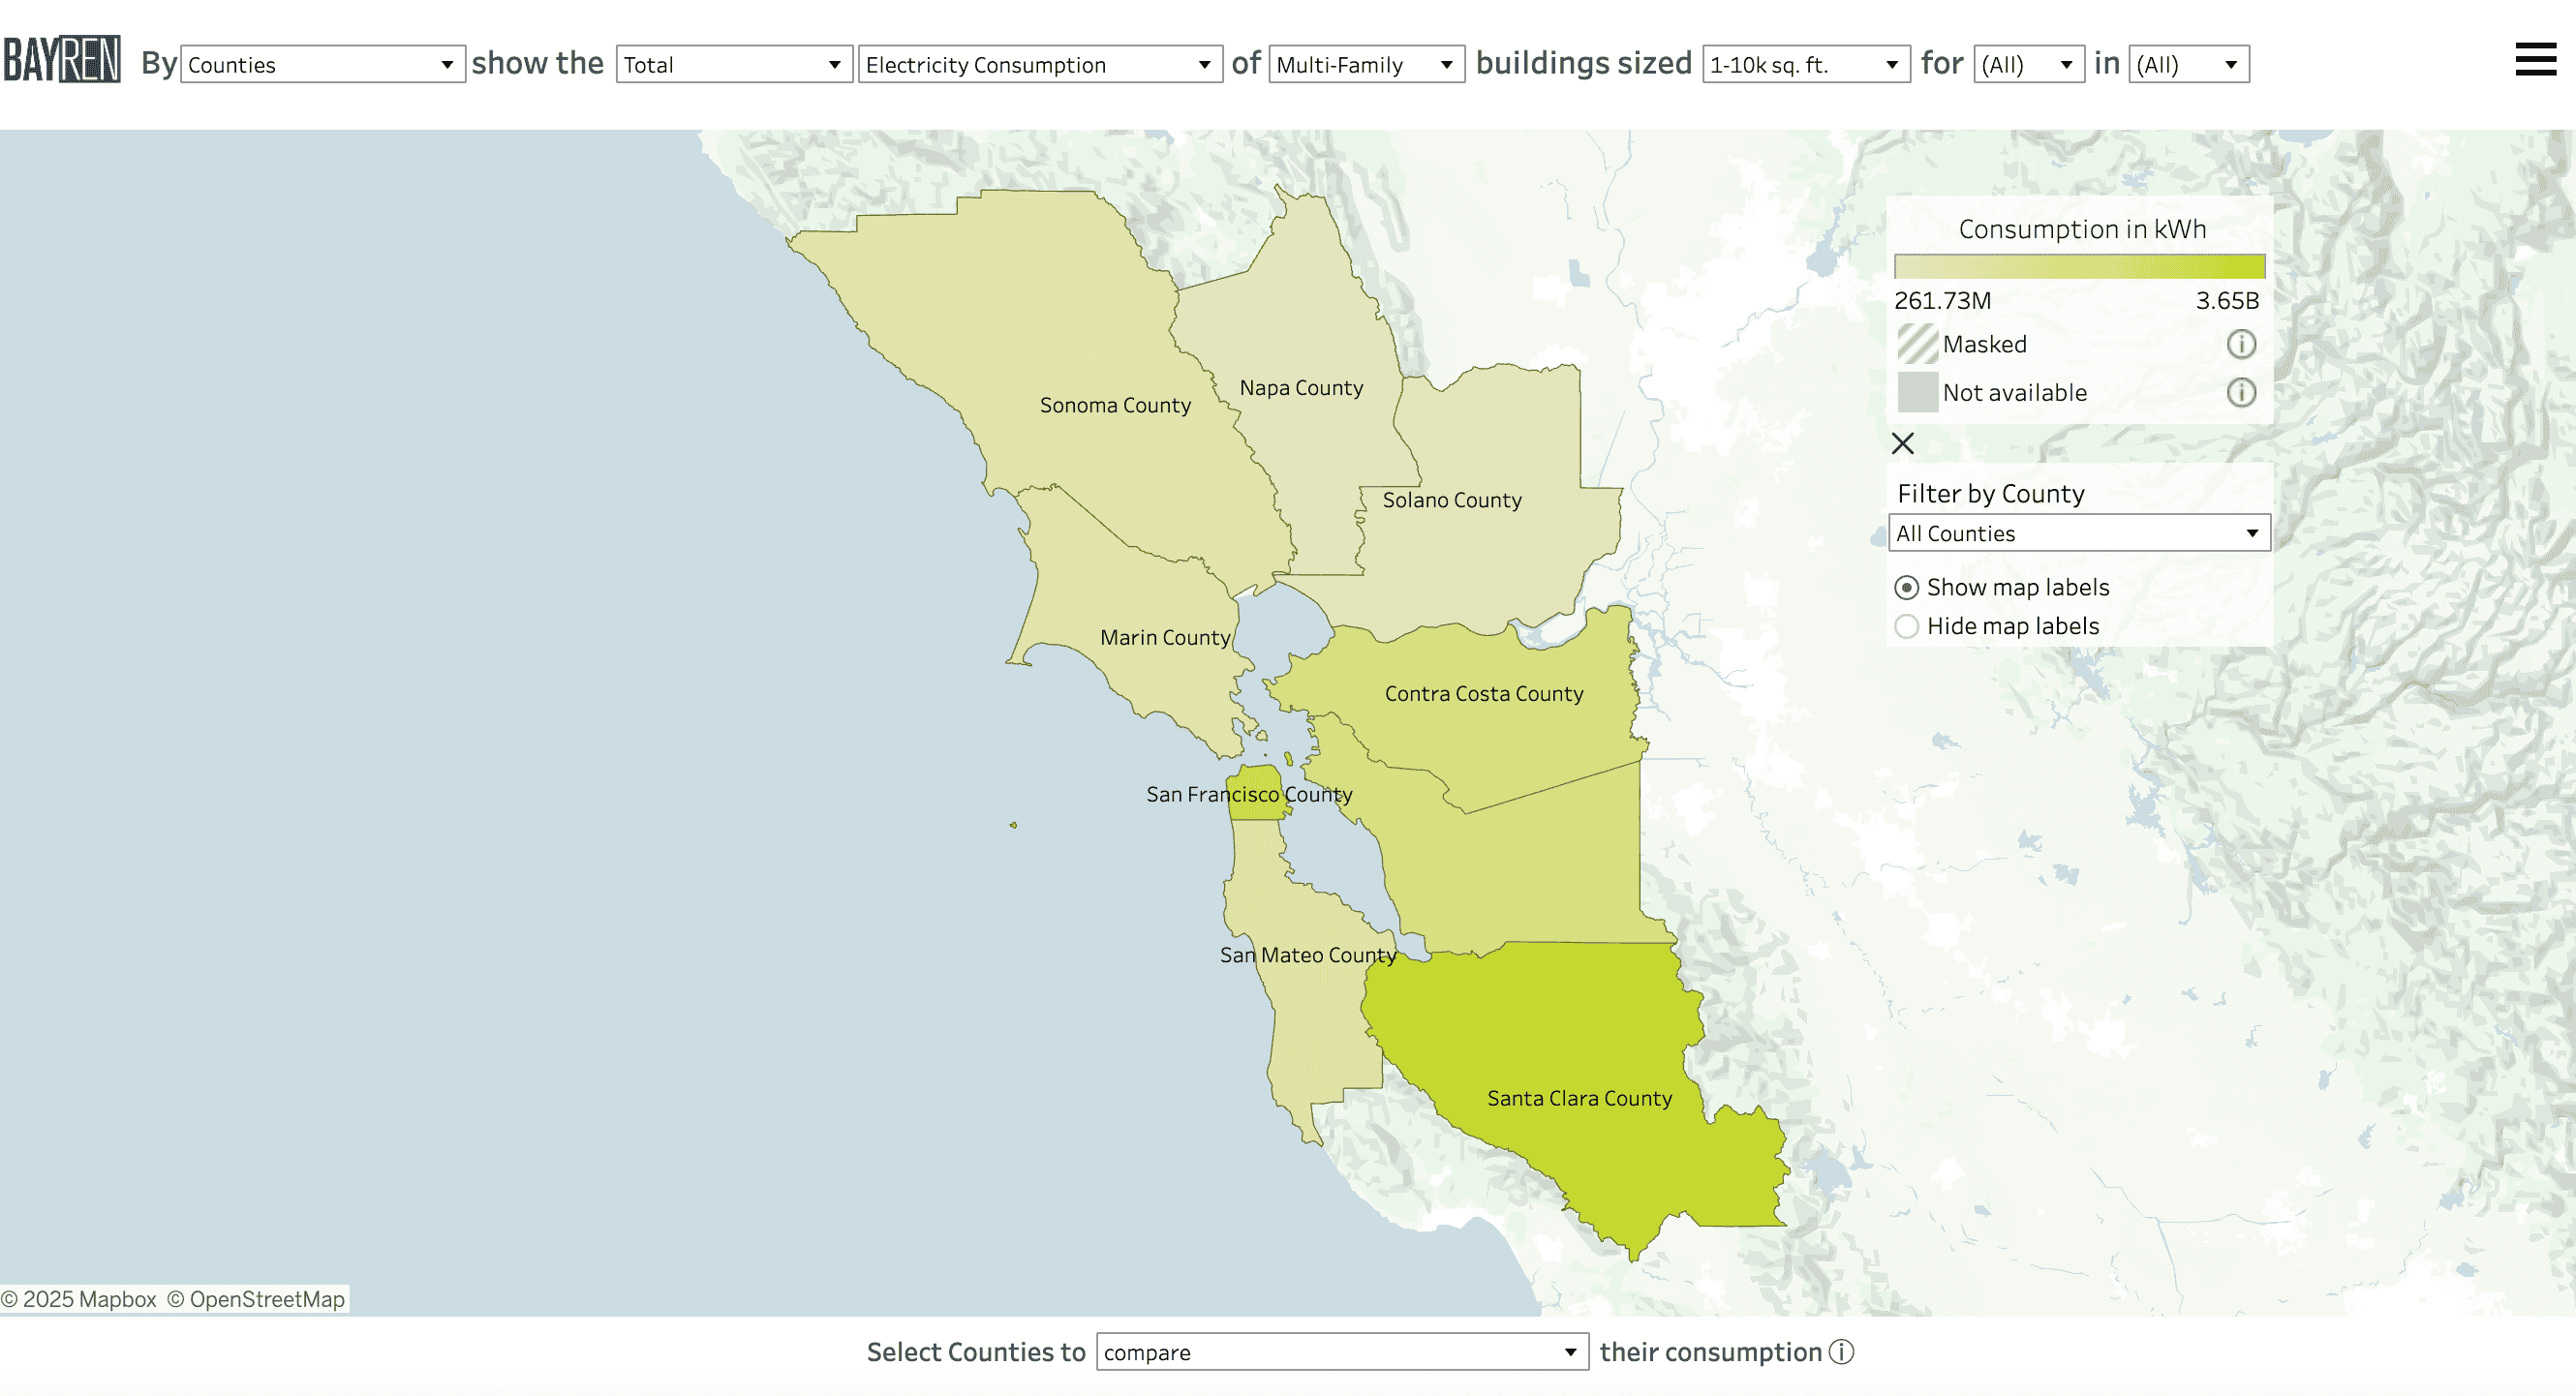Click the © 2025 Mapbox attribution link
This screenshot has height=1396, width=2576.
(79, 1299)
